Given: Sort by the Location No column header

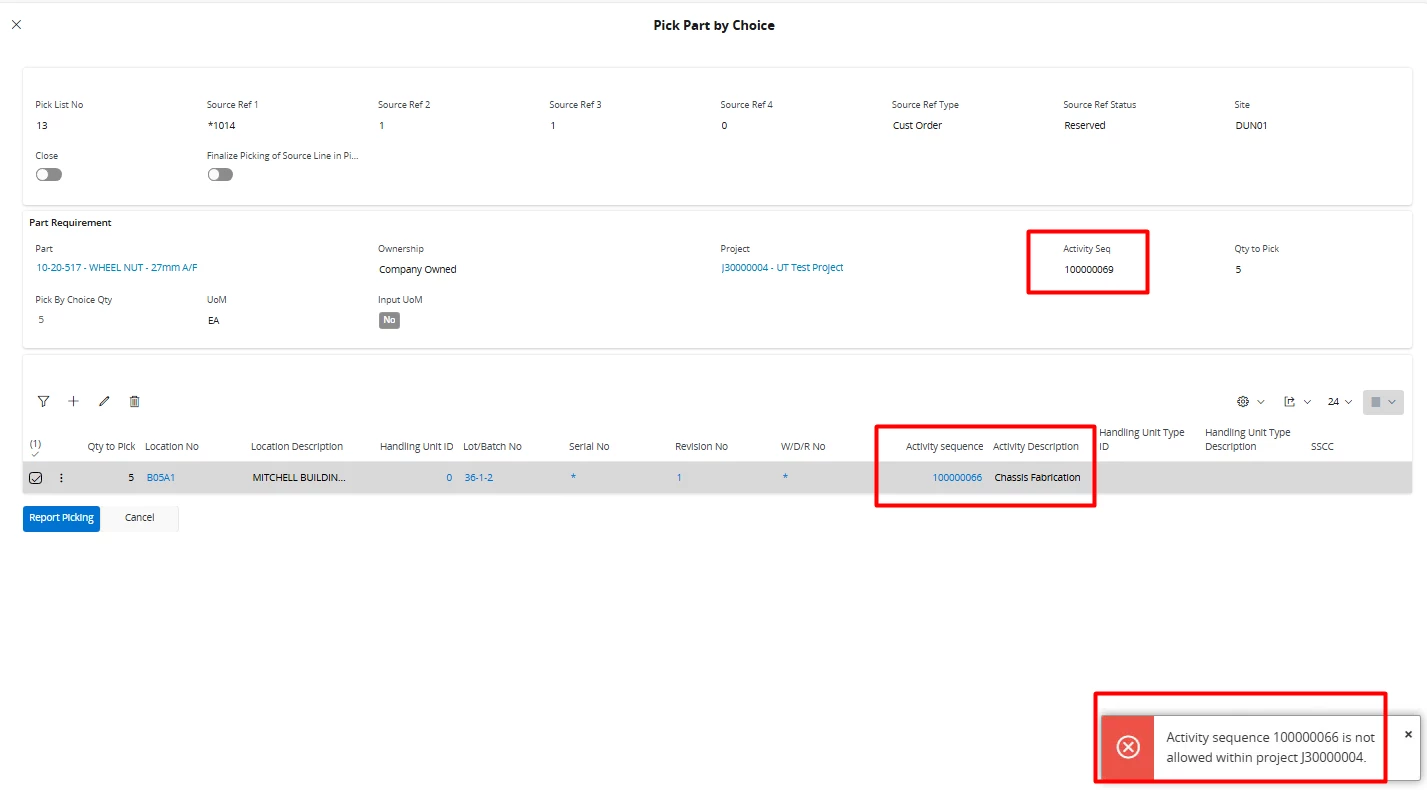Looking at the screenshot, I should (x=172, y=447).
